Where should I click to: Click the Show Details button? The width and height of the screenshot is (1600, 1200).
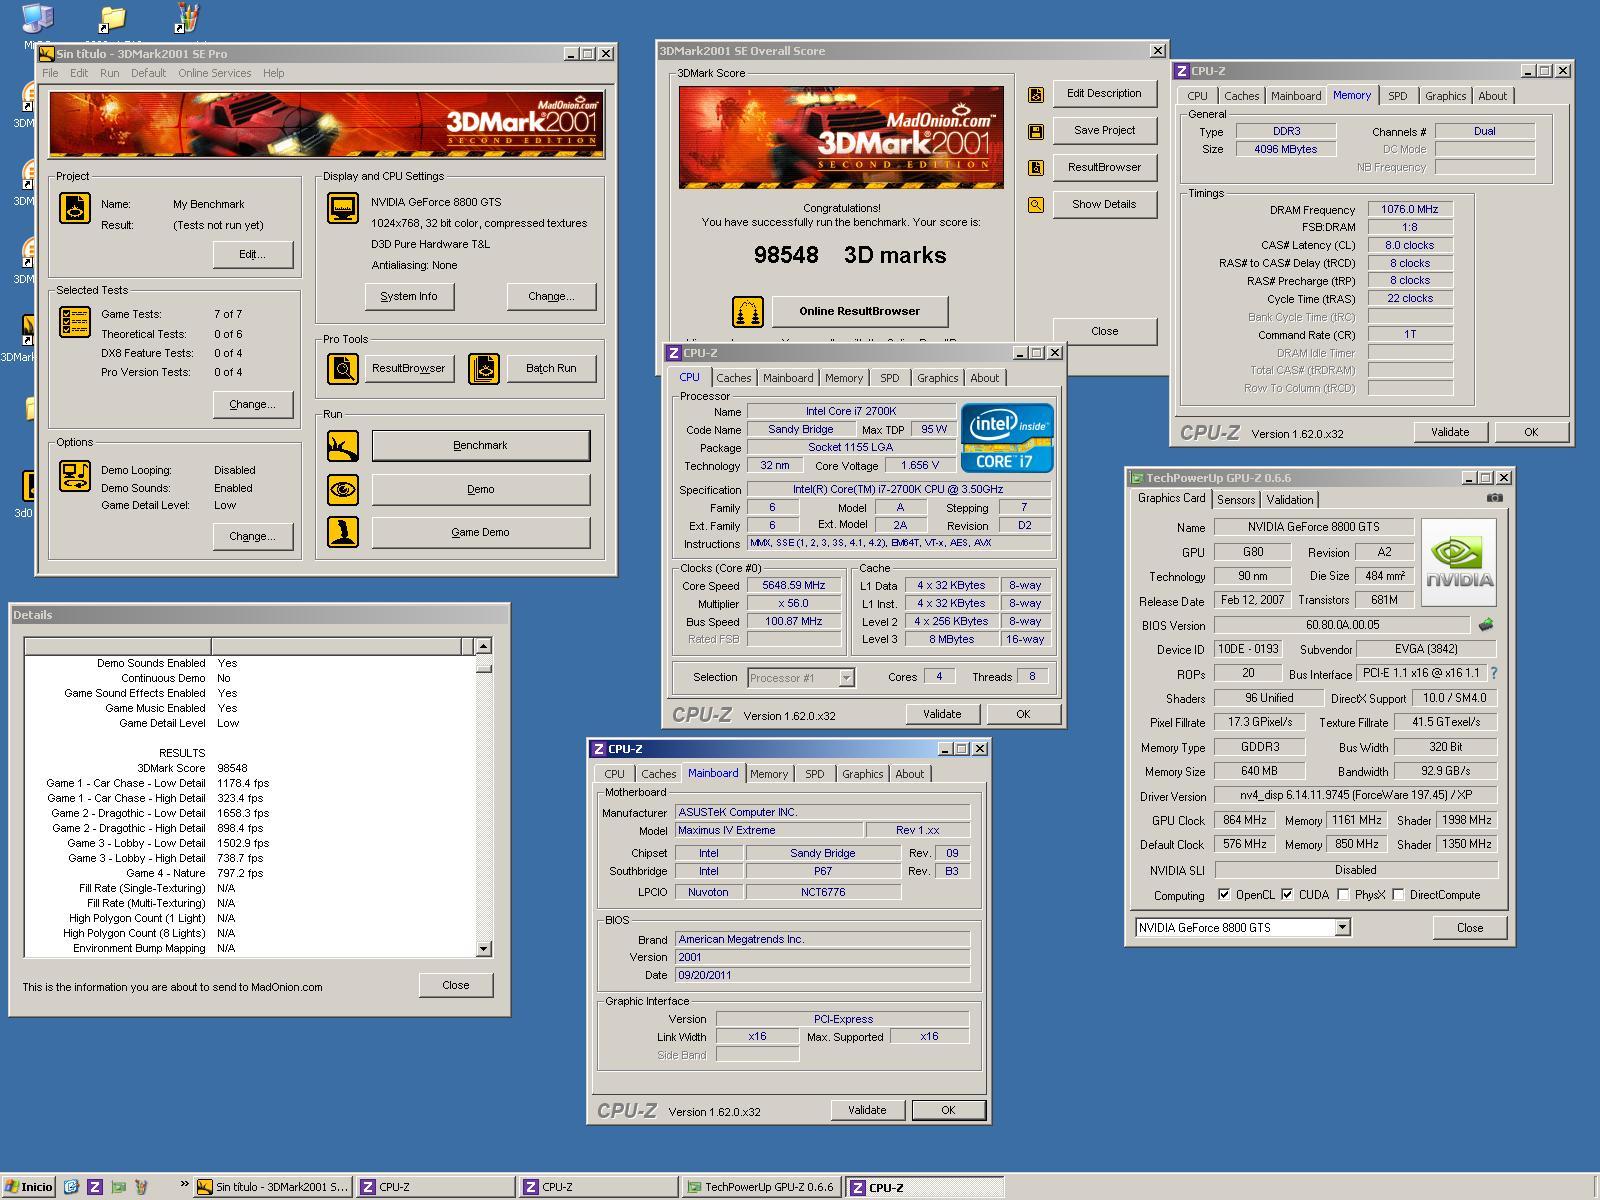click(x=1104, y=204)
